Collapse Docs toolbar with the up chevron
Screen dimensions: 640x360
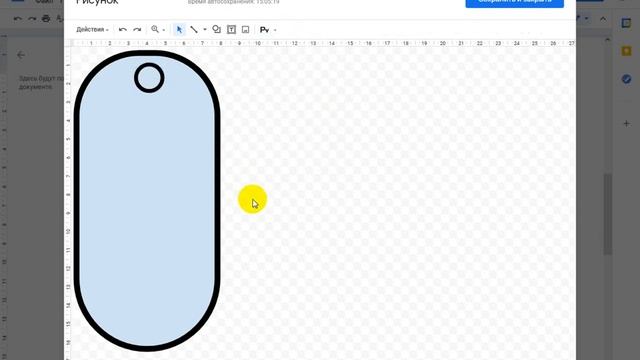(603, 19)
